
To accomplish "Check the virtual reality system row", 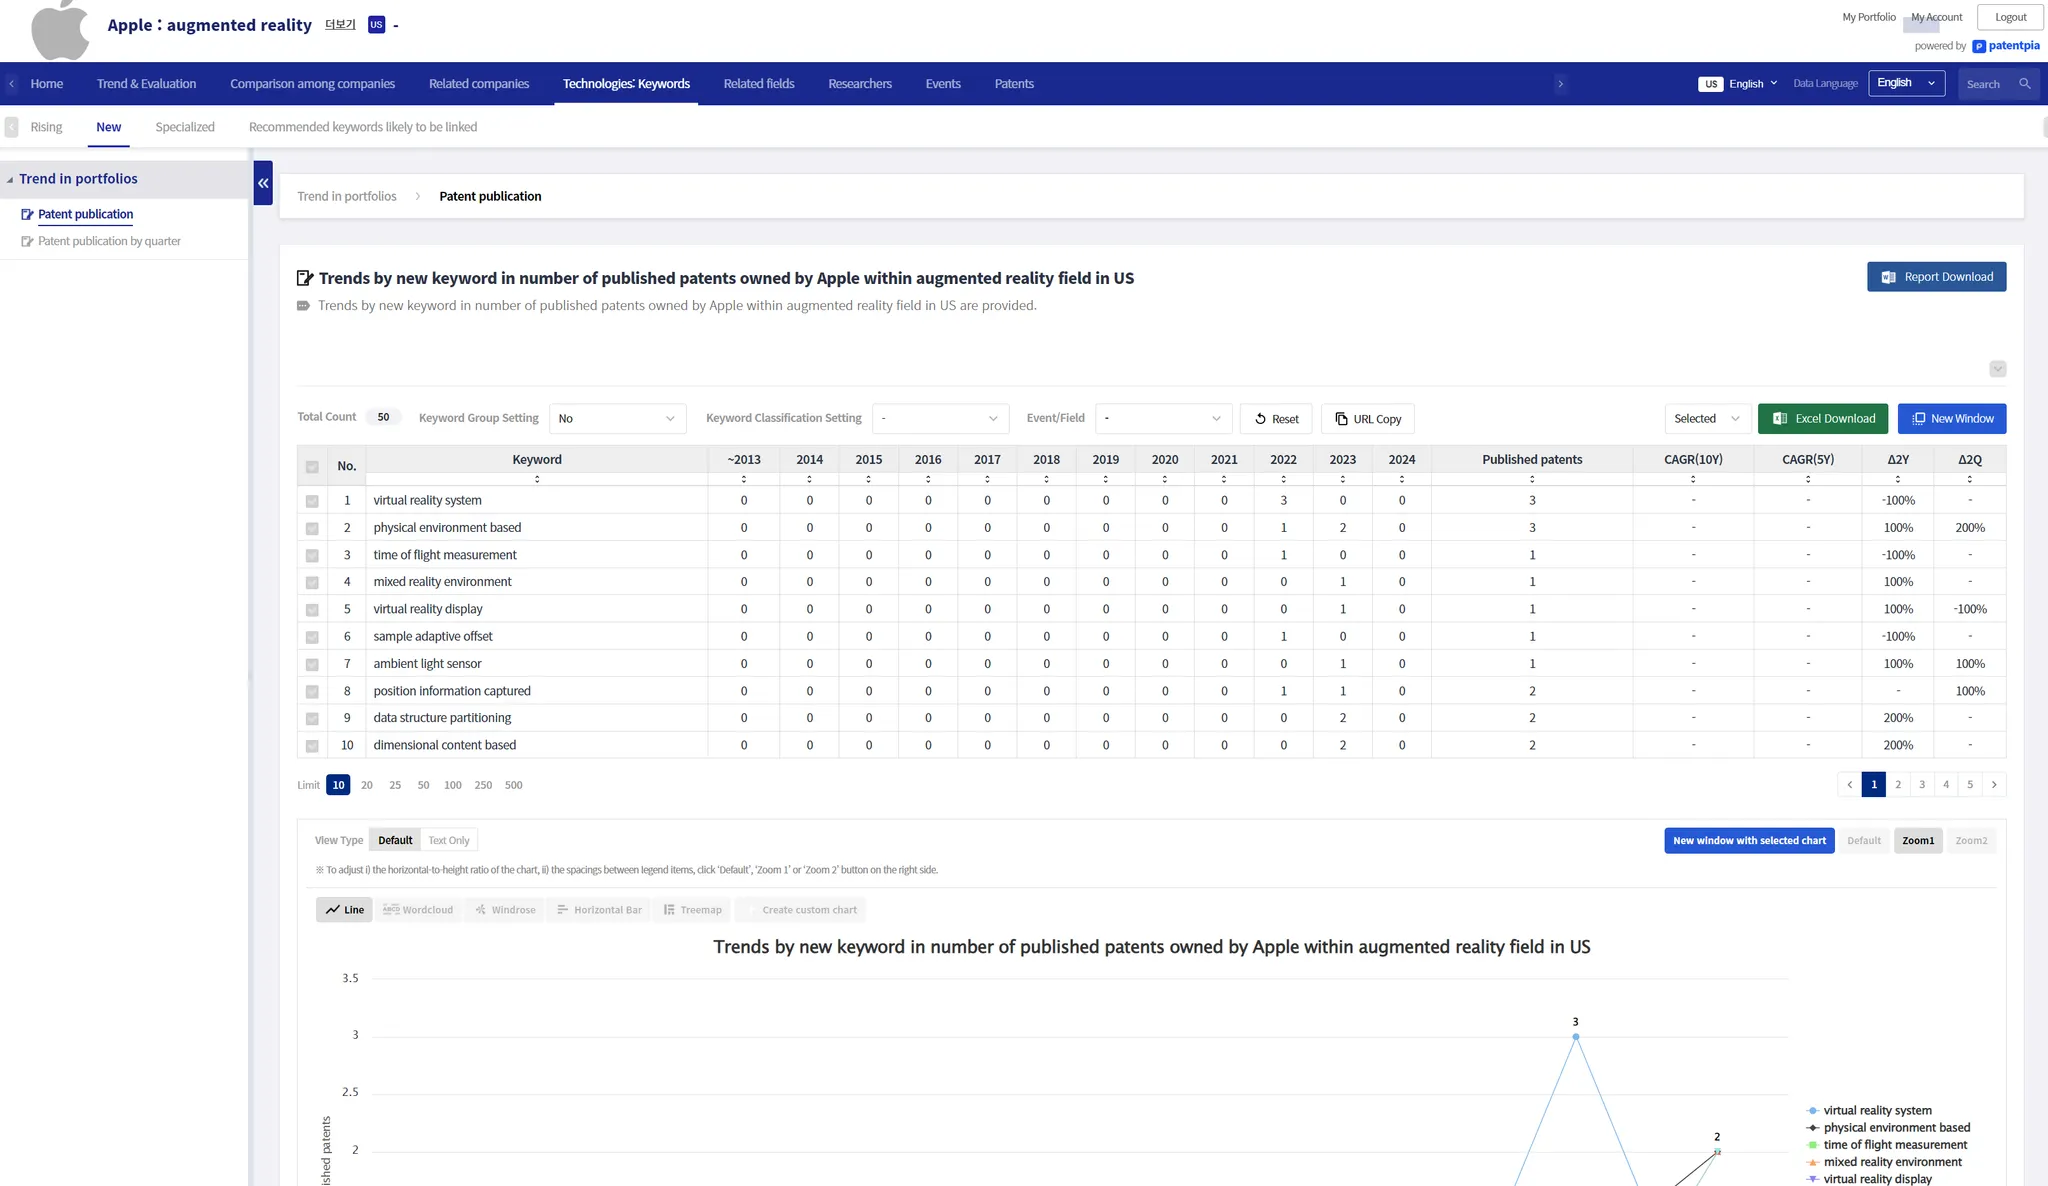I will (x=312, y=501).
